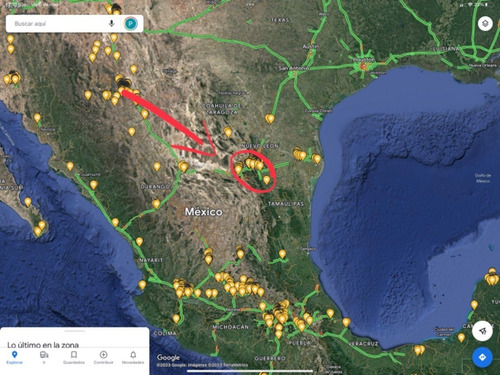Focus the 'Buscar aquí' search field

pyautogui.click(x=75, y=24)
